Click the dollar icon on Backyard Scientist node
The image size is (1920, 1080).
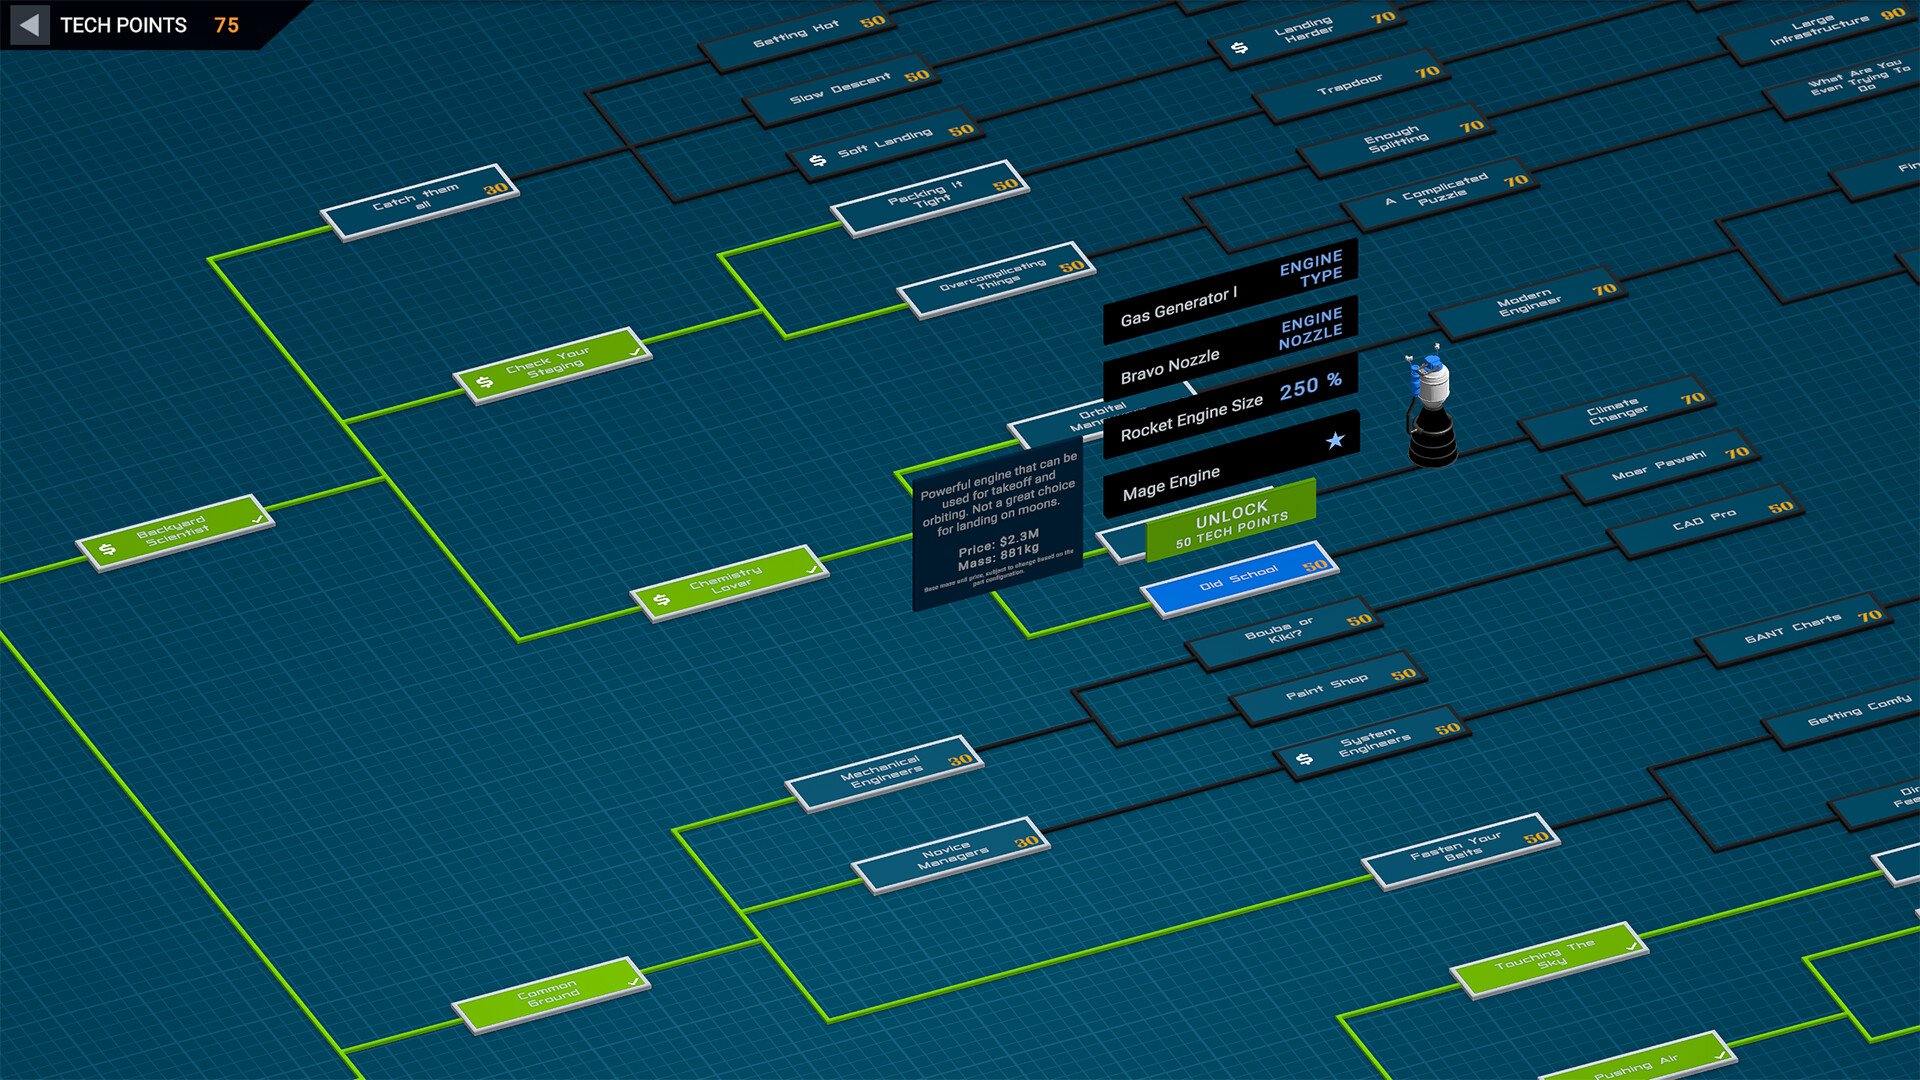point(106,548)
